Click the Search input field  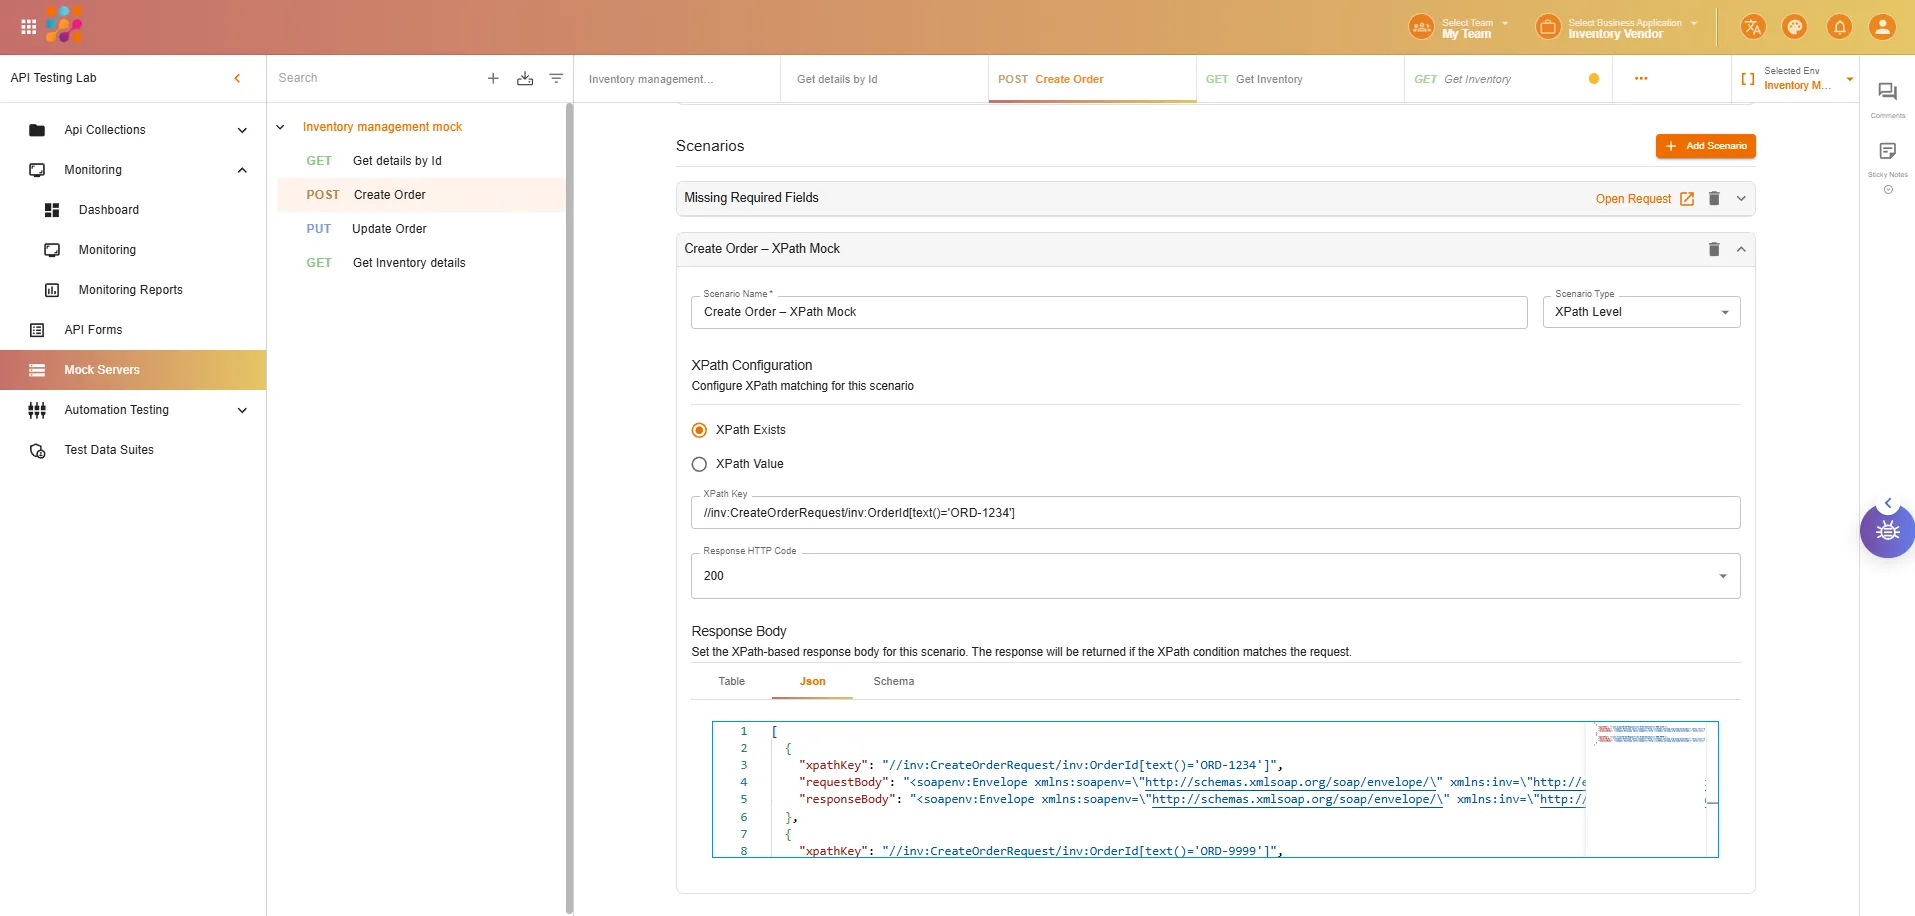point(375,78)
